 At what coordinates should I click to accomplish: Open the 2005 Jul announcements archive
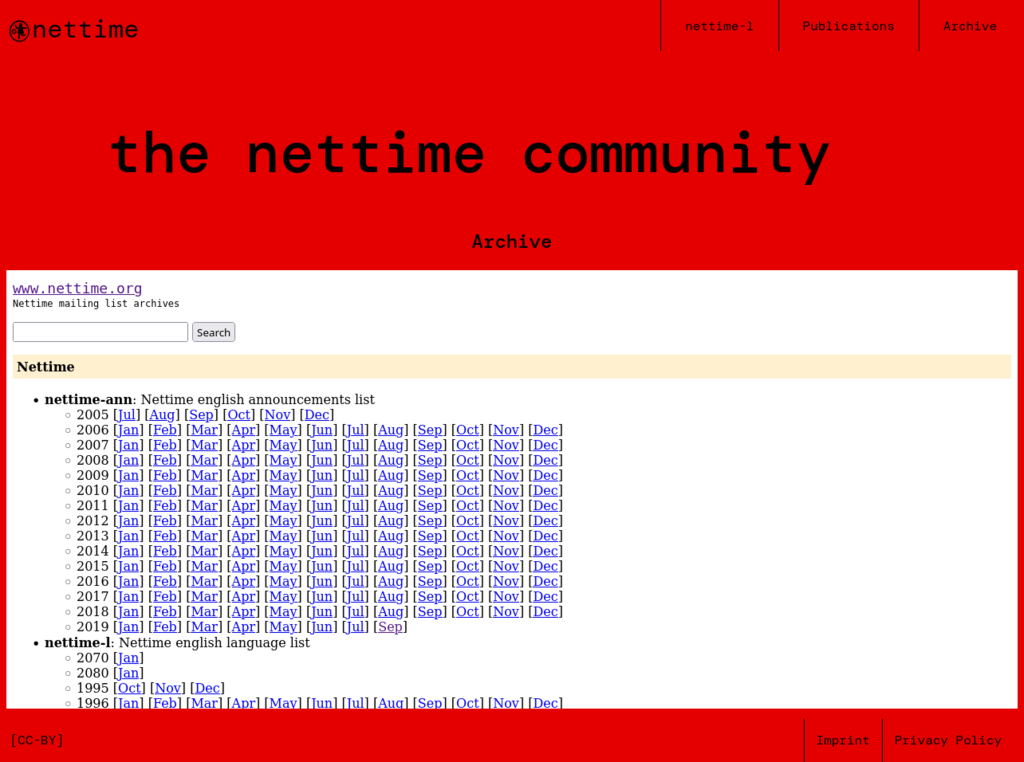coord(127,415)
